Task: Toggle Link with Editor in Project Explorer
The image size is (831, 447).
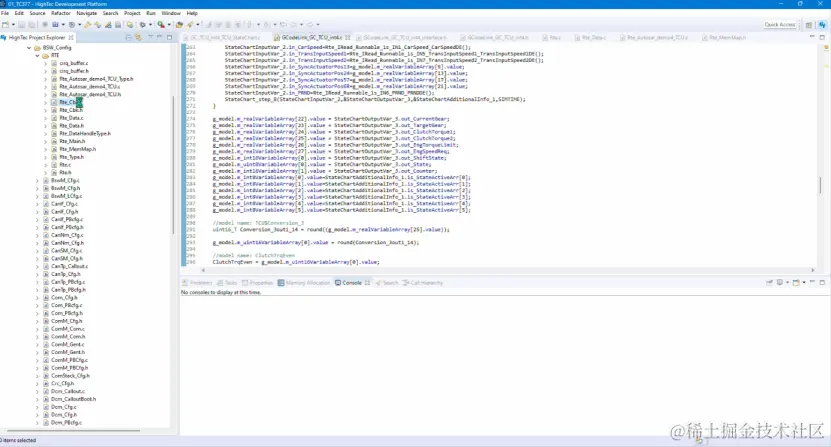Action: pyautogui.click(x=138, y=37)
